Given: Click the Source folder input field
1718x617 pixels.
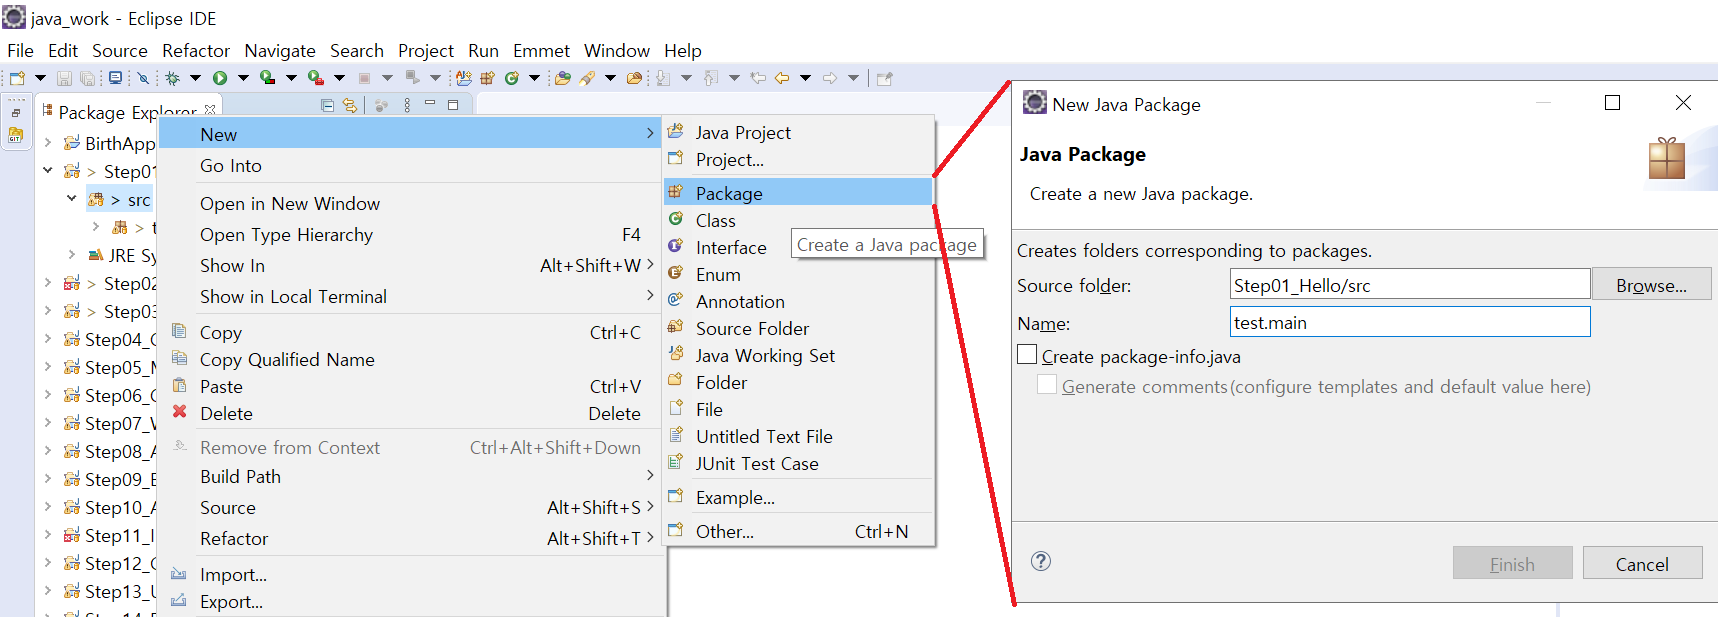Looking at the screenshot, I should (1410, 284).
